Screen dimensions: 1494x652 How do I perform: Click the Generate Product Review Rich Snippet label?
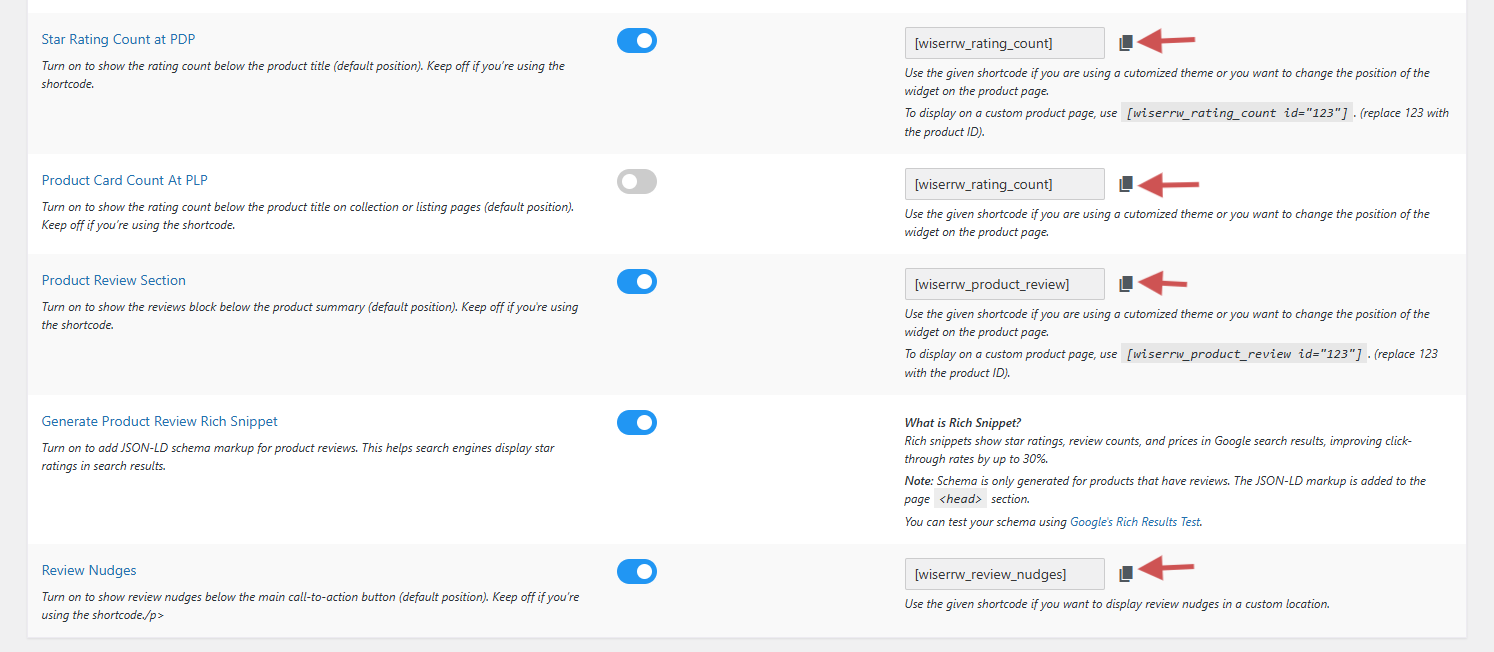(x=159, y=422)
